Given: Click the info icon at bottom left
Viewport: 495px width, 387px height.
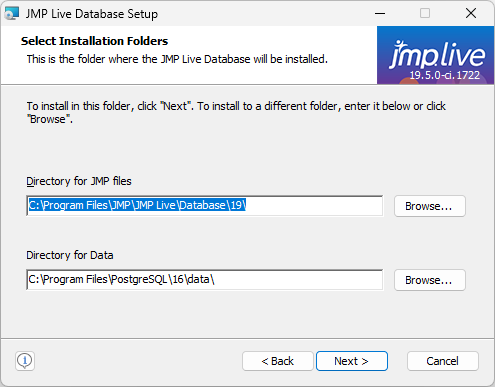Looking at the screenshot, I should (25, 361).
